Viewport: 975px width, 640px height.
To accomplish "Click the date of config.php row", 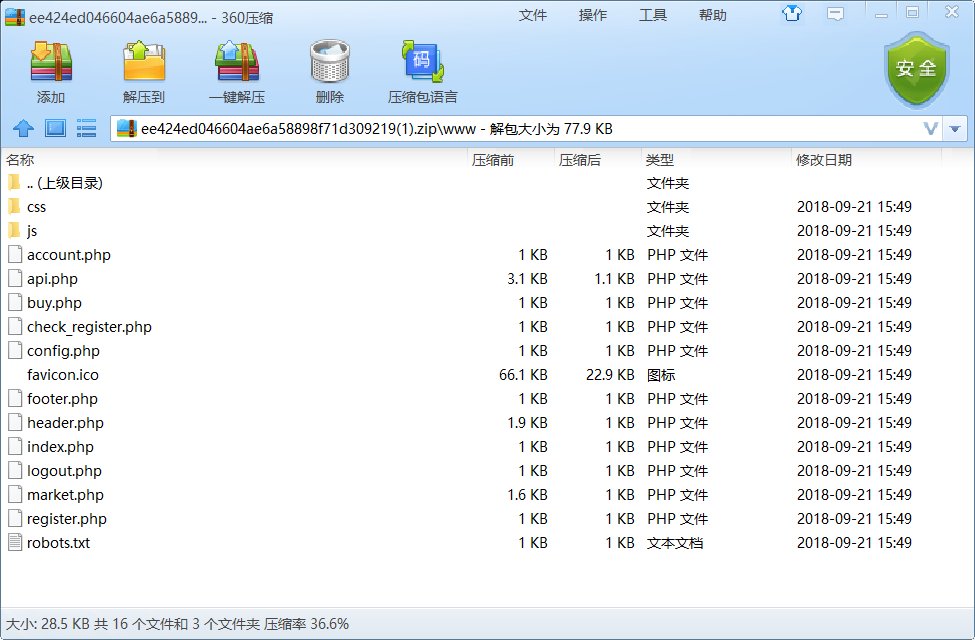I will 854,351.
